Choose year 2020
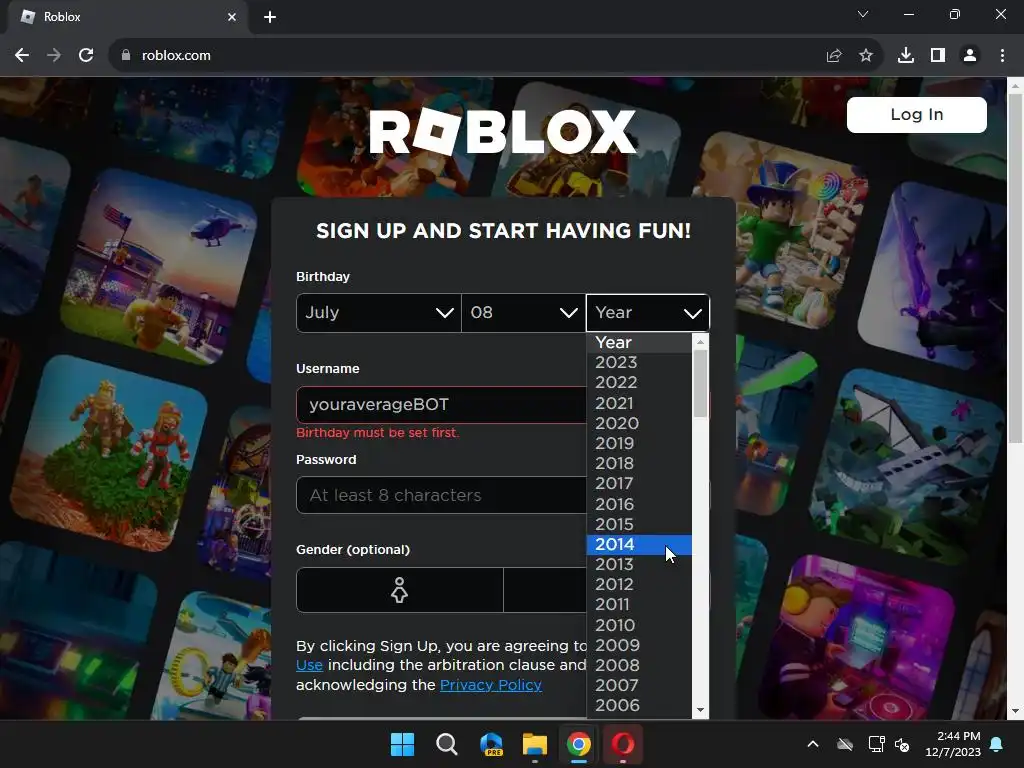 click(639, 423)
